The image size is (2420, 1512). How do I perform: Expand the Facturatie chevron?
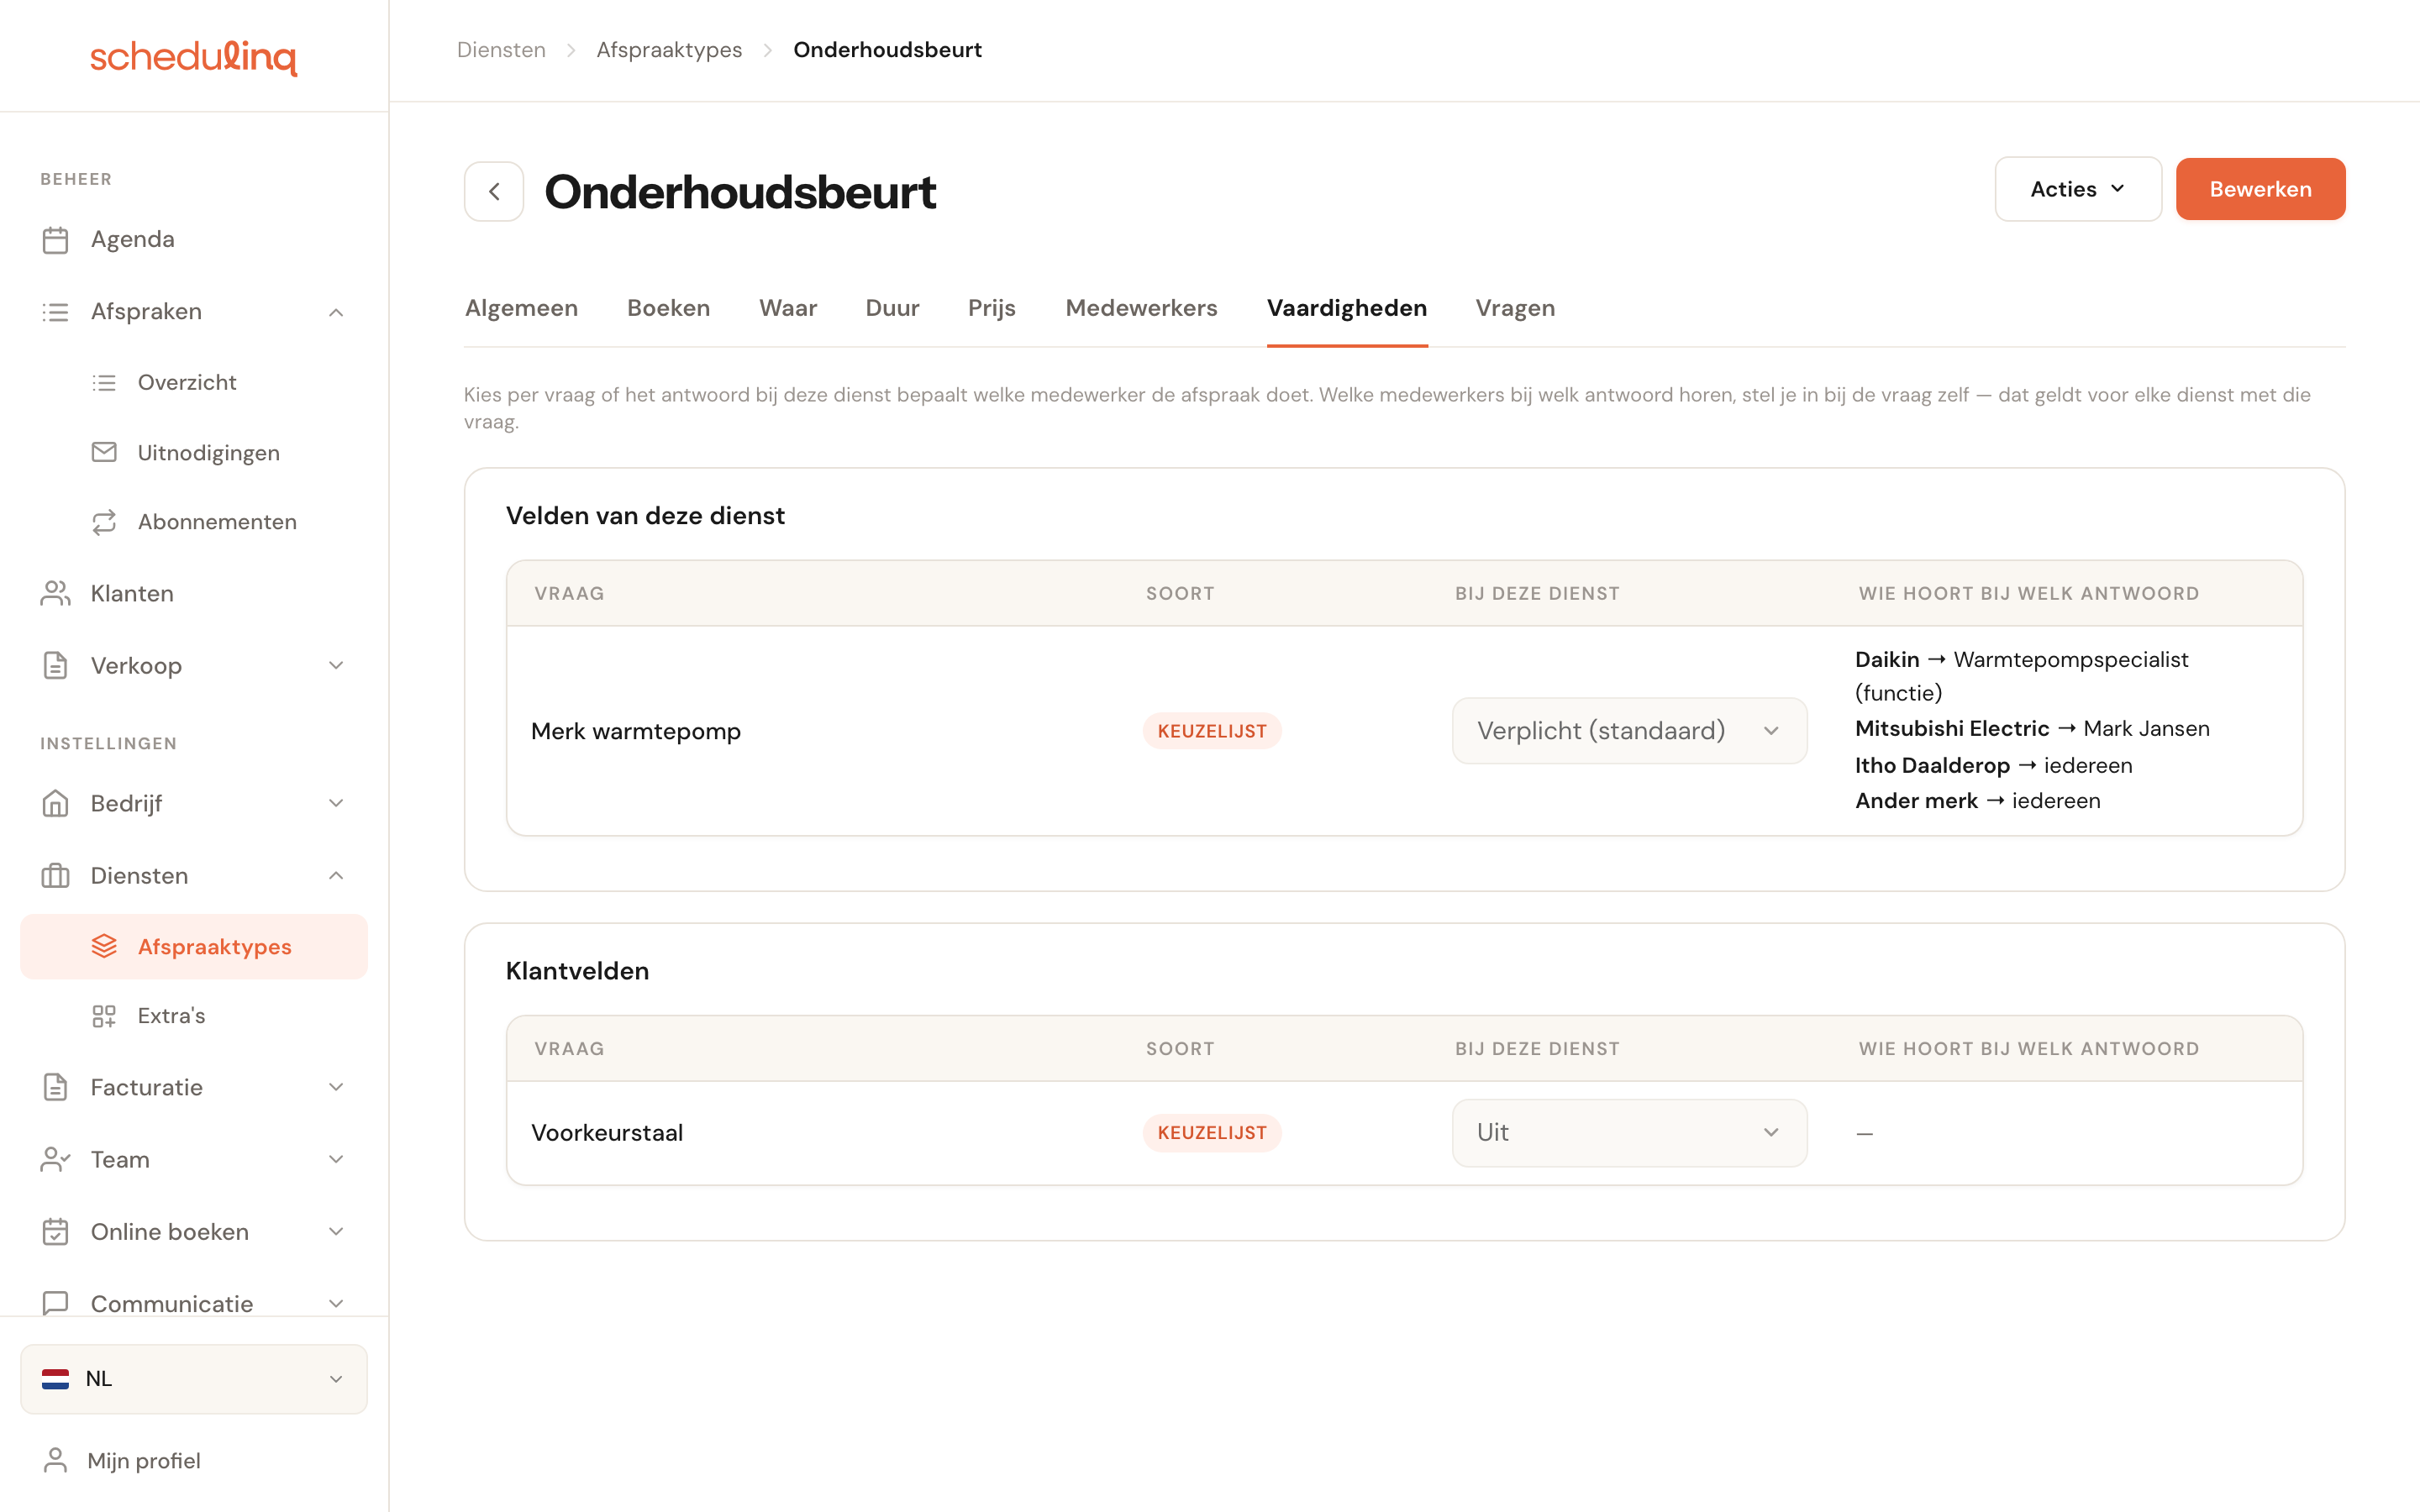point(336,1087)
